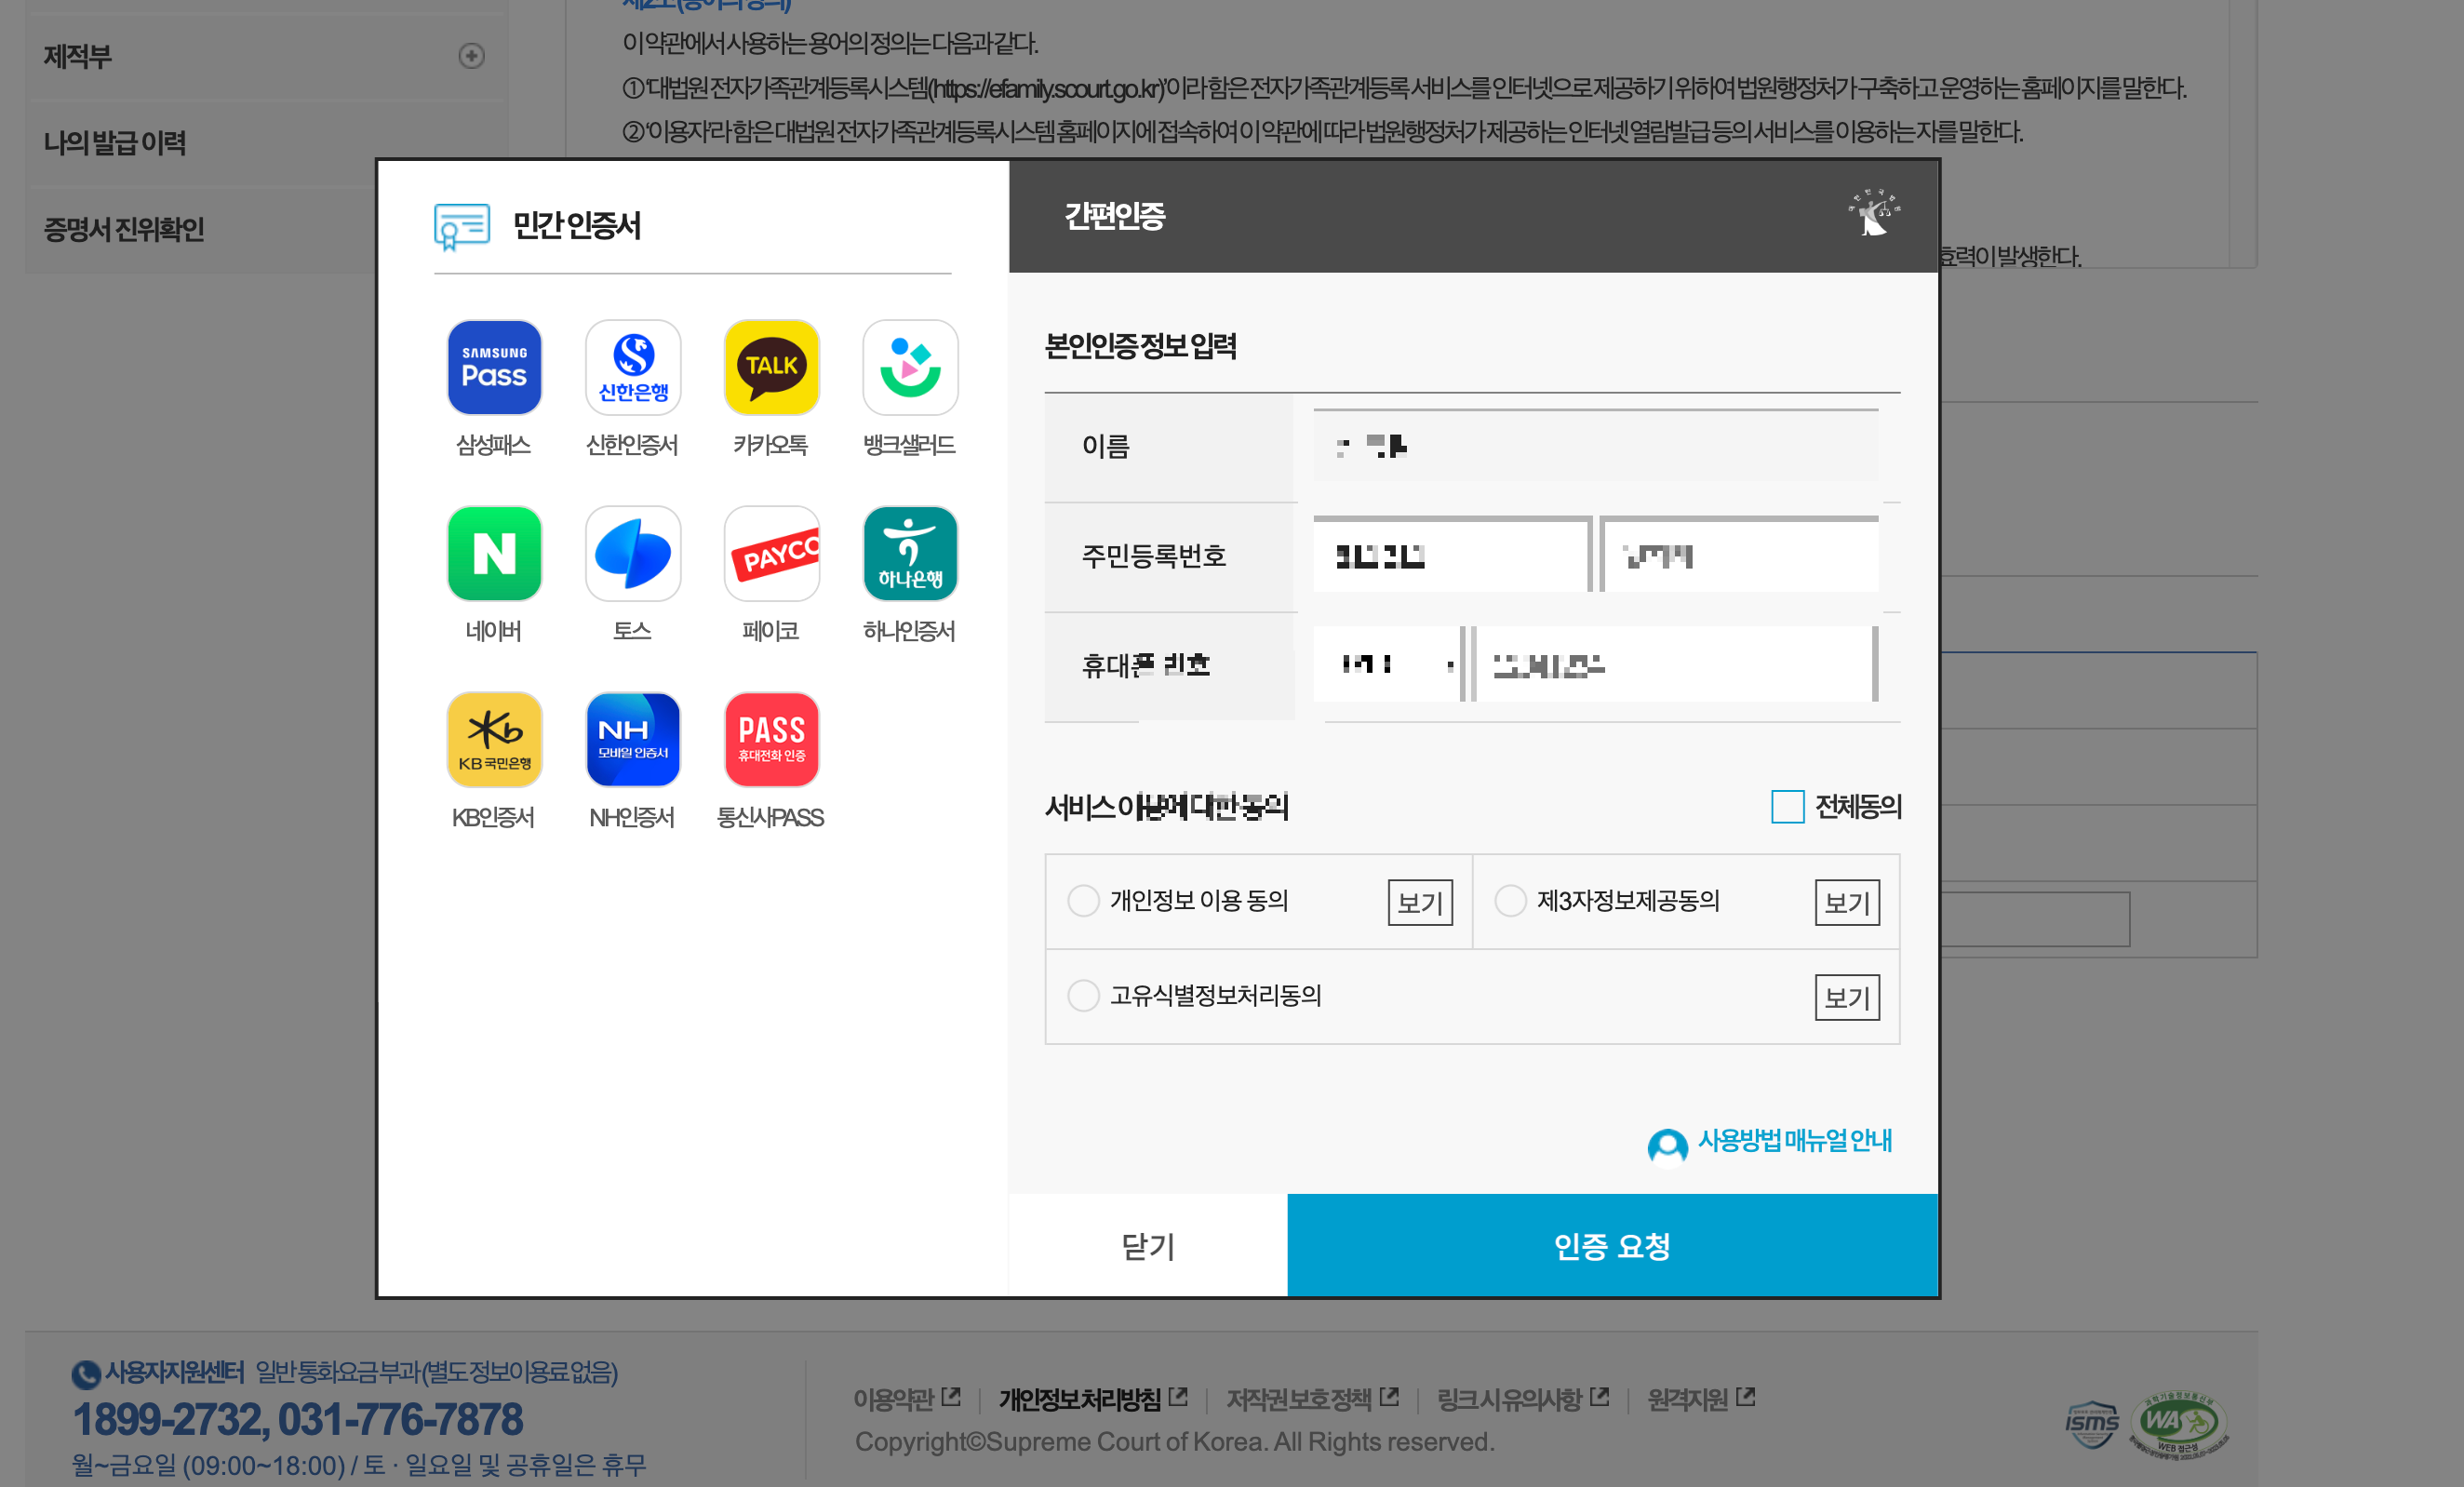Select the telecom PASS authentication icon
Viewport: 2464px width, 1487px height.
(771, 739)
